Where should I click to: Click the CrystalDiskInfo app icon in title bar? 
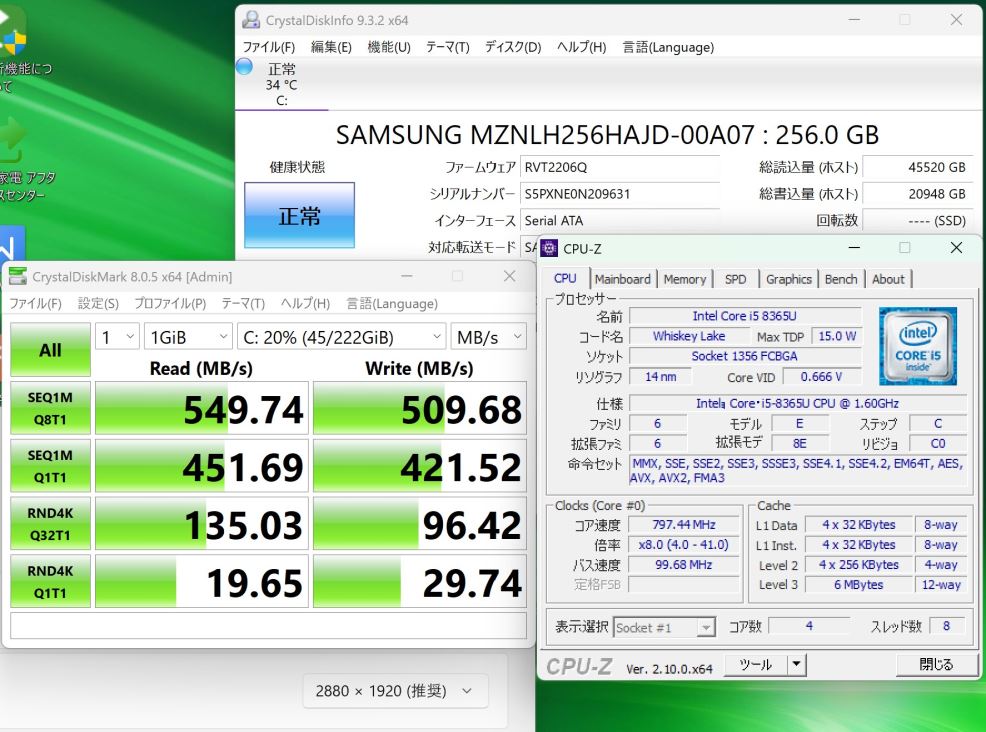point(251,19)
